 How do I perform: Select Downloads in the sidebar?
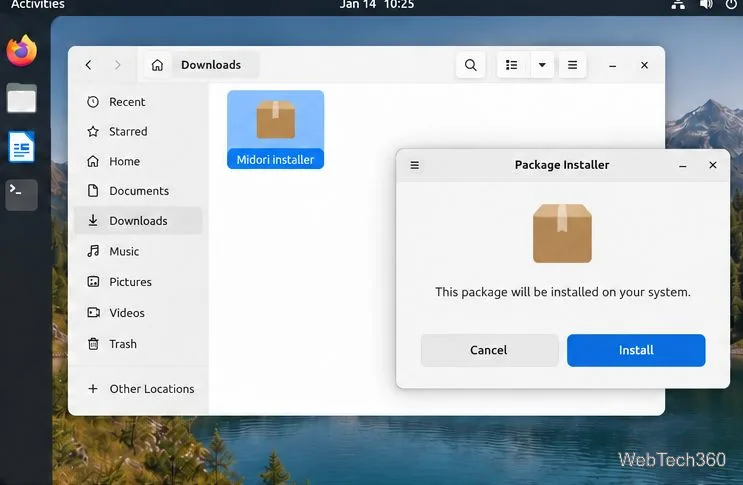pyautogui.click(x=138, y=221)
